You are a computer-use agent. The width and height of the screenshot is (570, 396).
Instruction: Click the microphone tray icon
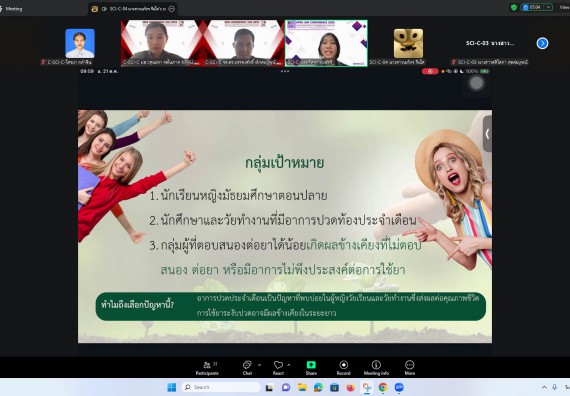pos(554,388)
